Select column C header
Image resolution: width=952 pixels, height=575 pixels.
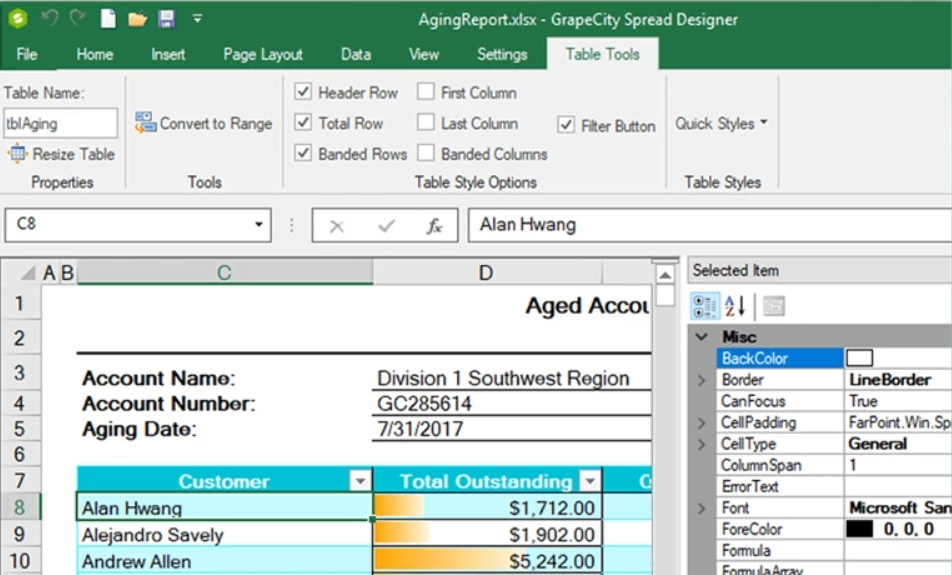click(225, 273)
